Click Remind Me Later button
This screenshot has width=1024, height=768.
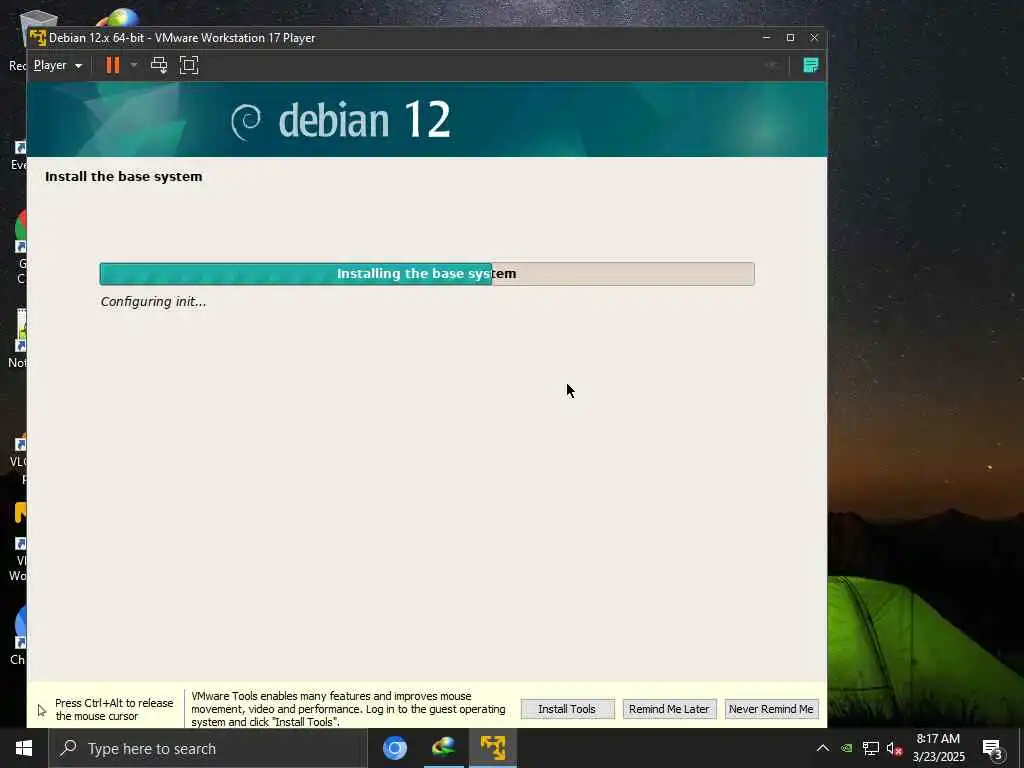[x=669, y=709]
